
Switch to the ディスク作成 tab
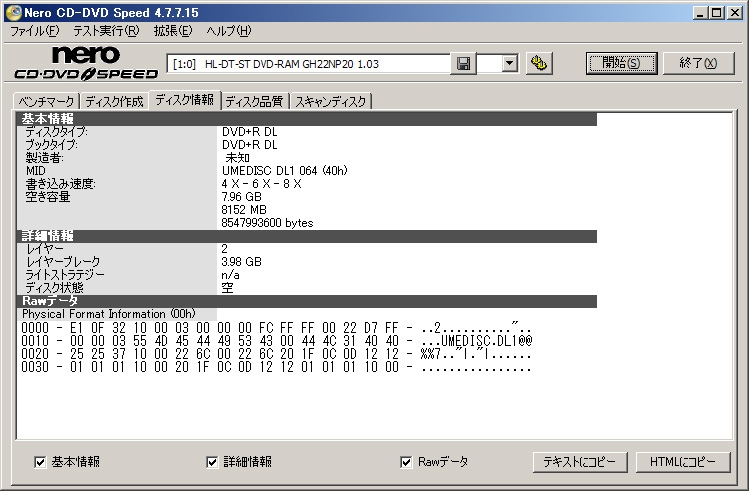click(114, 101)
